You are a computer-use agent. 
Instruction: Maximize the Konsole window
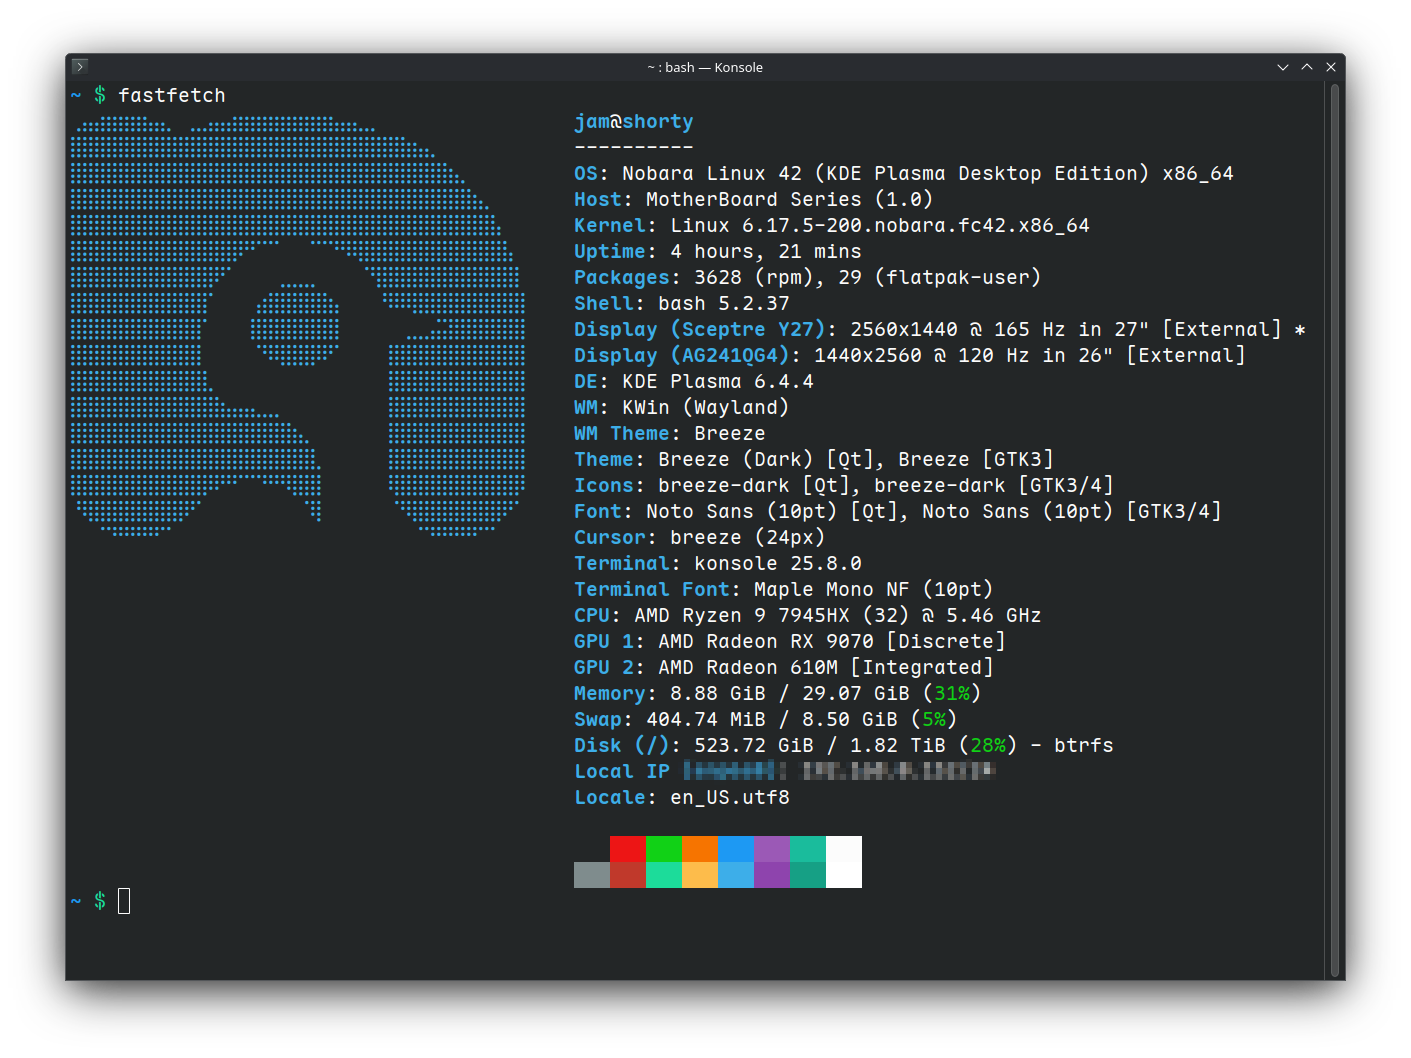(x=1307, y=67)
